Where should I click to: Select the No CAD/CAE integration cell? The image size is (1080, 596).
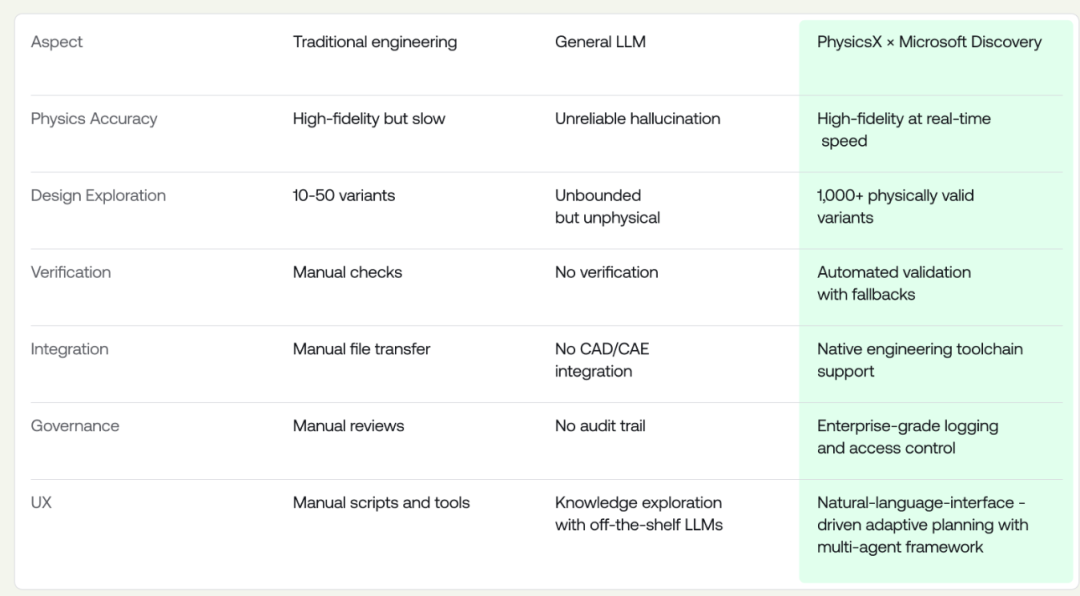tap(602, 360)
